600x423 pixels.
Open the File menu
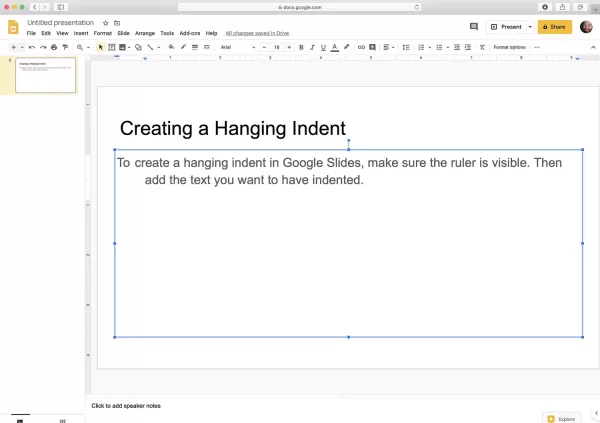pos(31,33)
